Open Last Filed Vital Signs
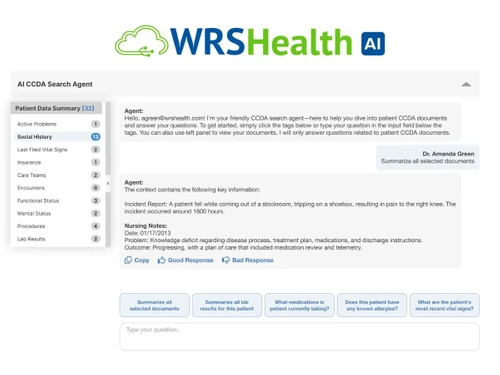 pos(59,150)
